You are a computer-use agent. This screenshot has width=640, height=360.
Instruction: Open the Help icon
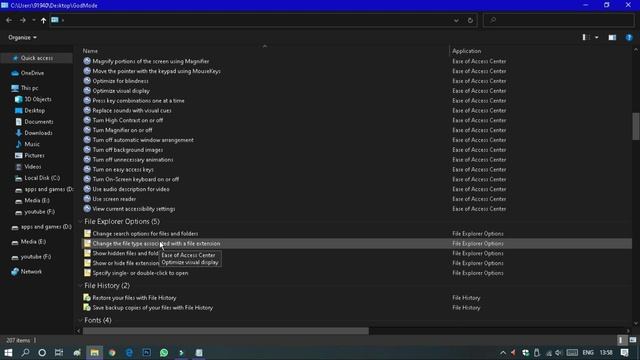click(x=629, y=38)
